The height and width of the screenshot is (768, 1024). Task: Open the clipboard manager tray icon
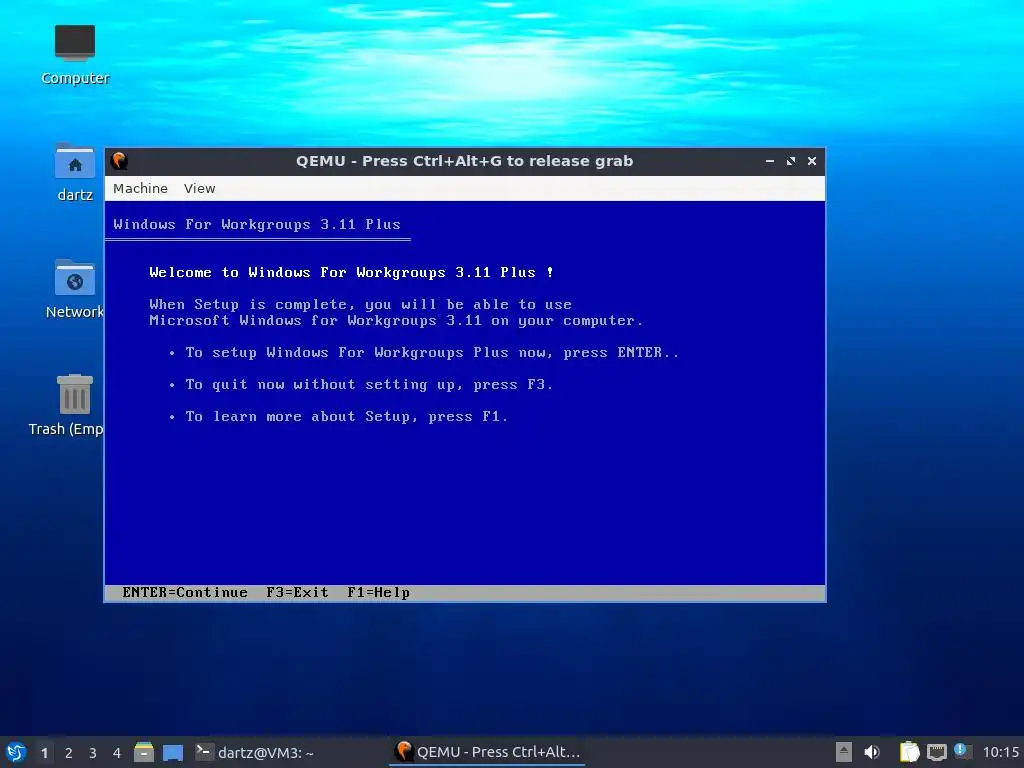(x=909, y=752)
